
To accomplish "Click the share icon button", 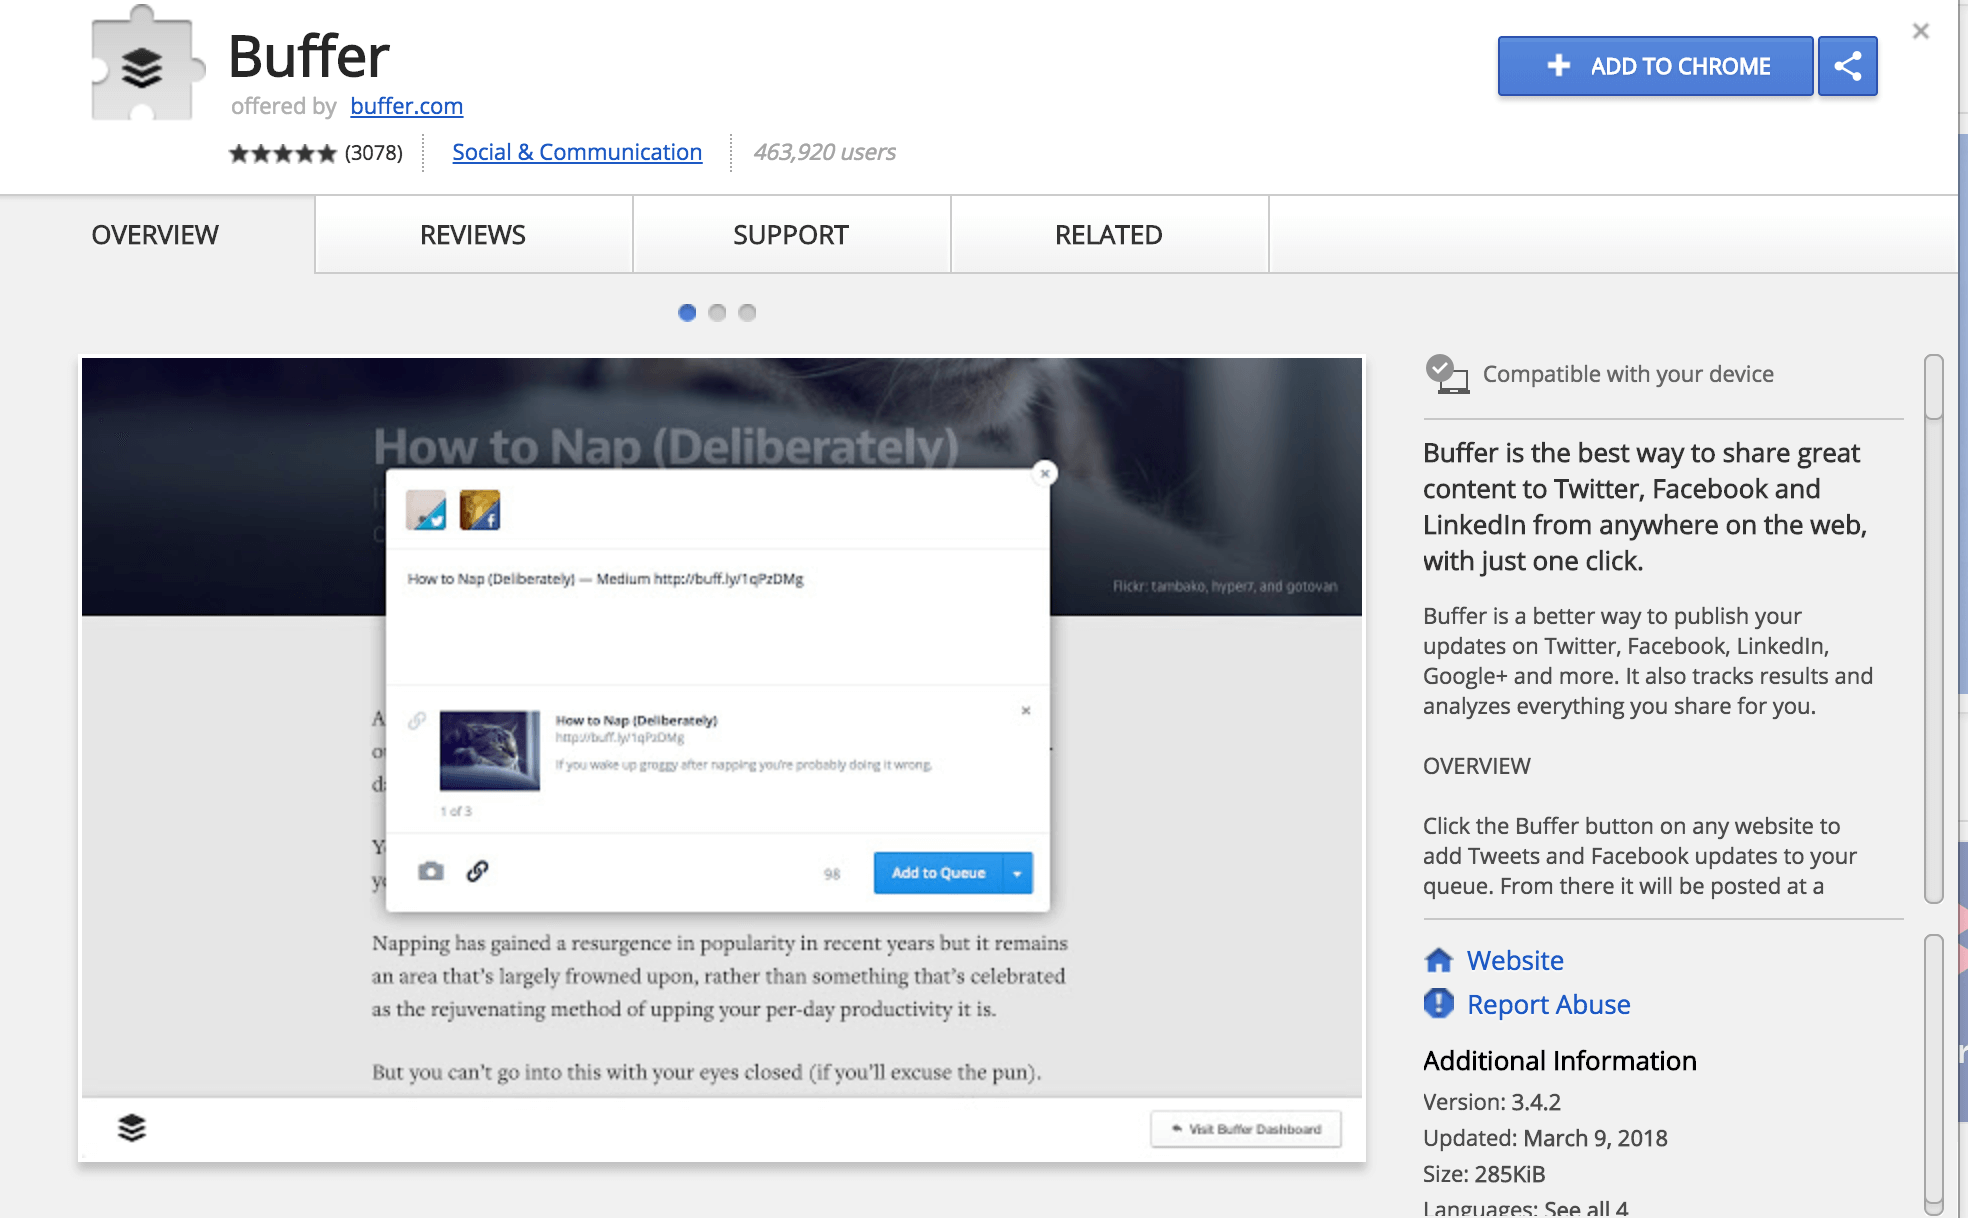I will 1847,66.
